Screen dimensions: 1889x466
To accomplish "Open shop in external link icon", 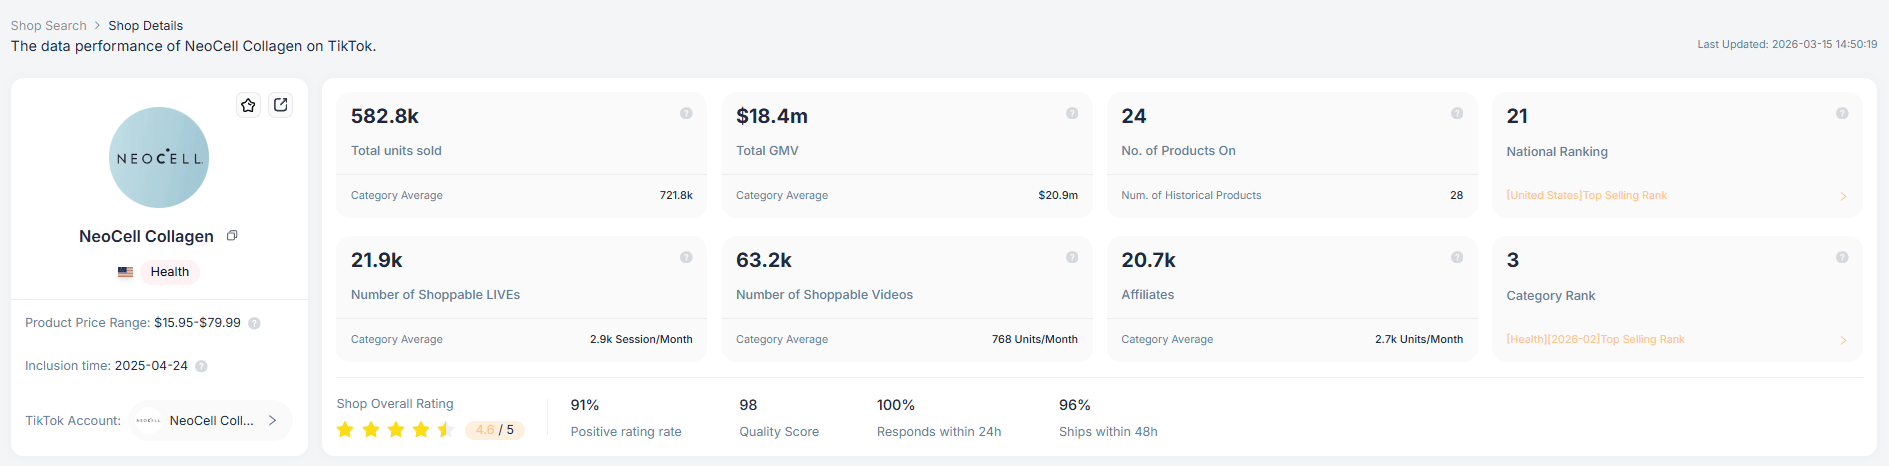I will click(x=281, y=105).
